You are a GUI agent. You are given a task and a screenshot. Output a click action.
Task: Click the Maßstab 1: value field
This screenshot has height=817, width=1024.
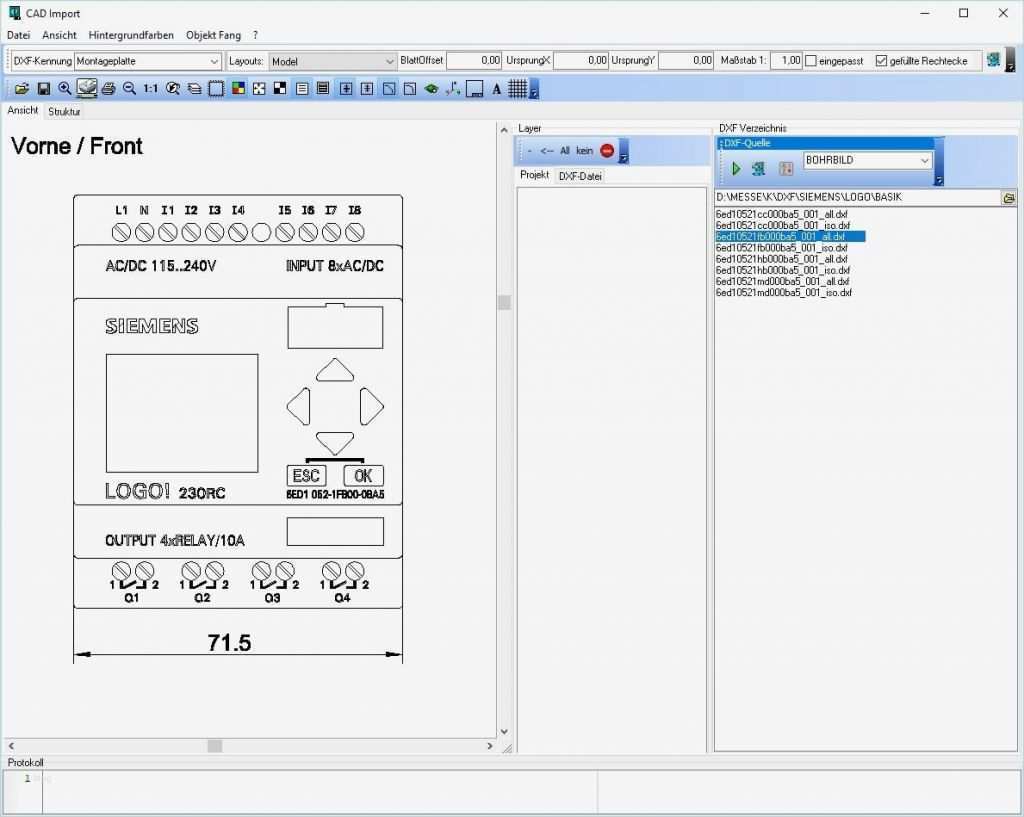(x=786, y=61)
